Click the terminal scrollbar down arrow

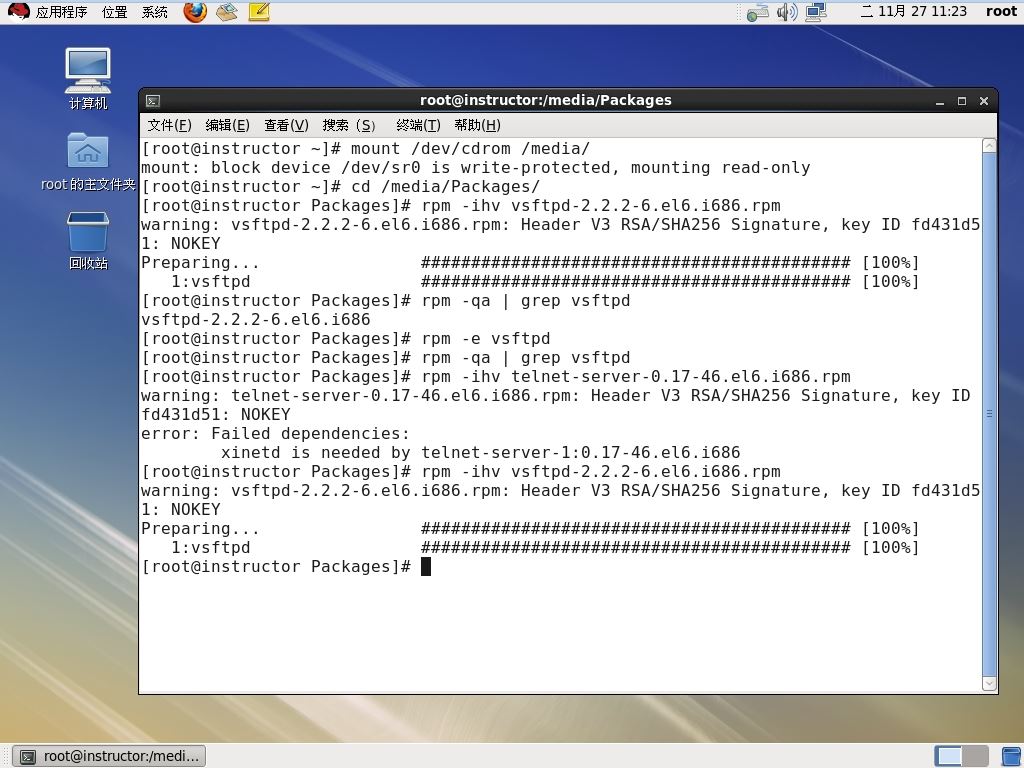pyautogui.click(x=989, y=684)
